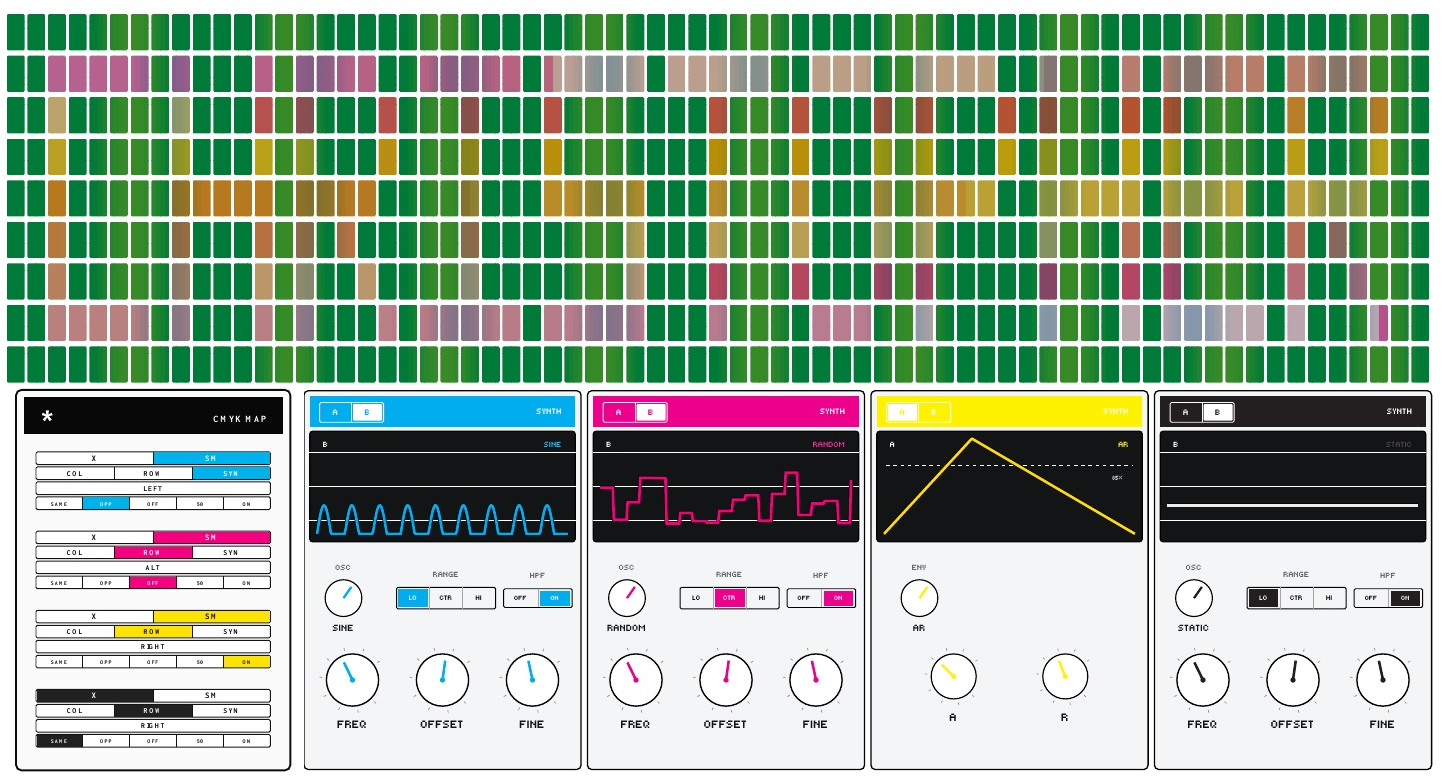Image resolution: width=1442 pixels, height=778 pixels.
Task: Select SYN in the magenta map section
Action: point(231,552)
